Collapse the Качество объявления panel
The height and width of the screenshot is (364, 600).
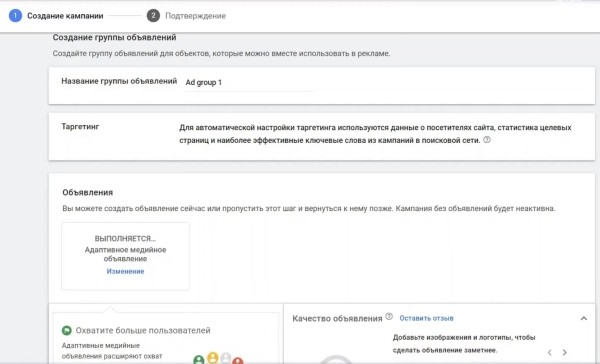[584, 318]
